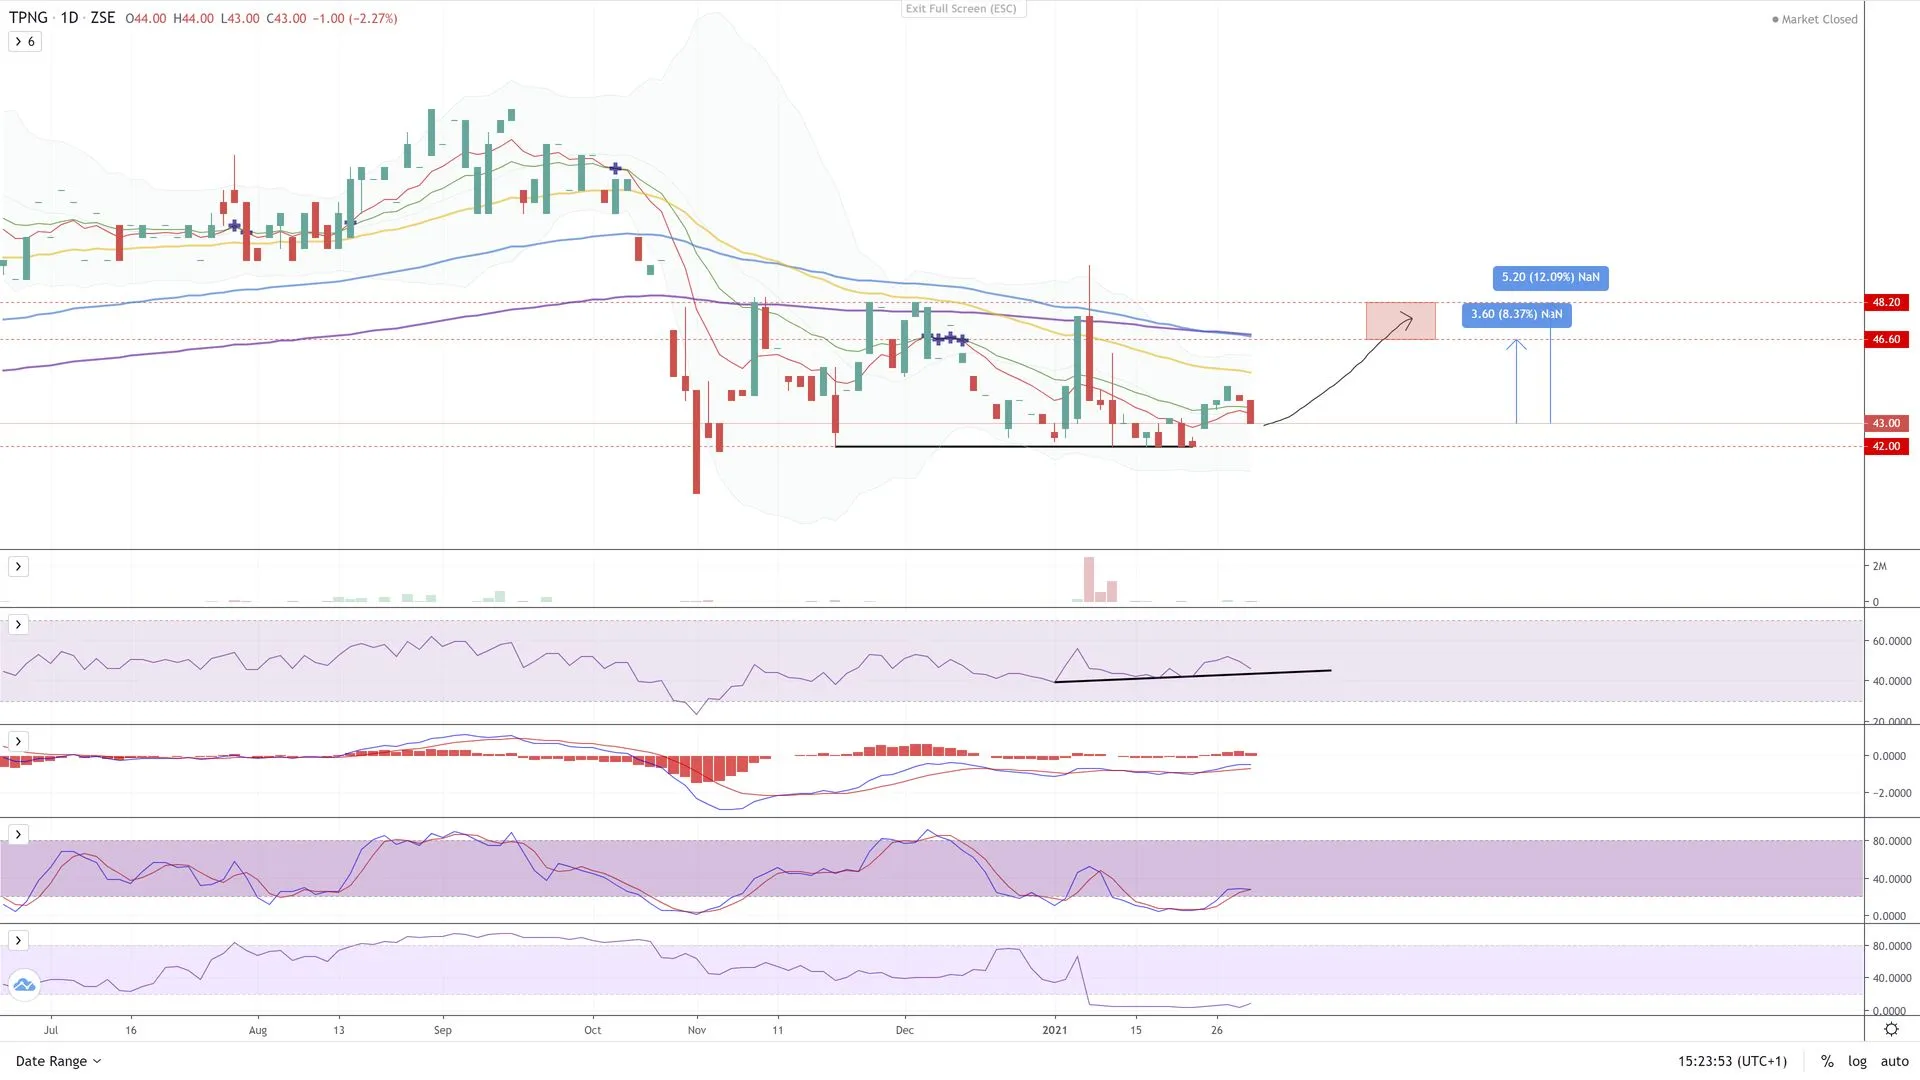This screenshot has height=1080, width=1920.
Task: Click the TPNG symbol name
Action: tap(28, 18)
